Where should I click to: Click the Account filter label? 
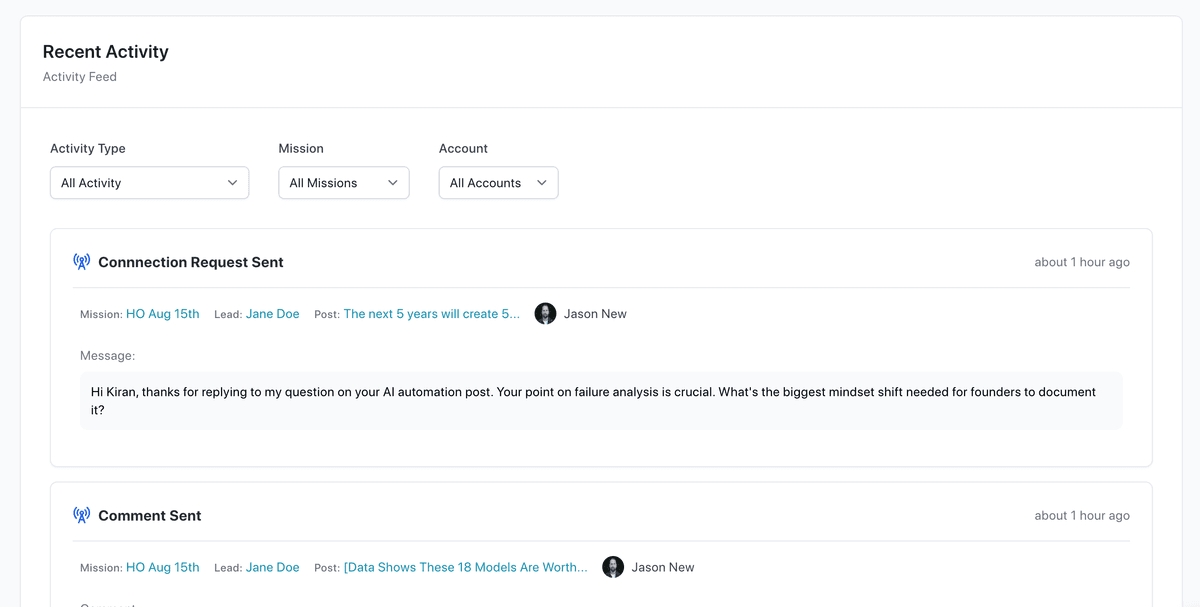463,148
